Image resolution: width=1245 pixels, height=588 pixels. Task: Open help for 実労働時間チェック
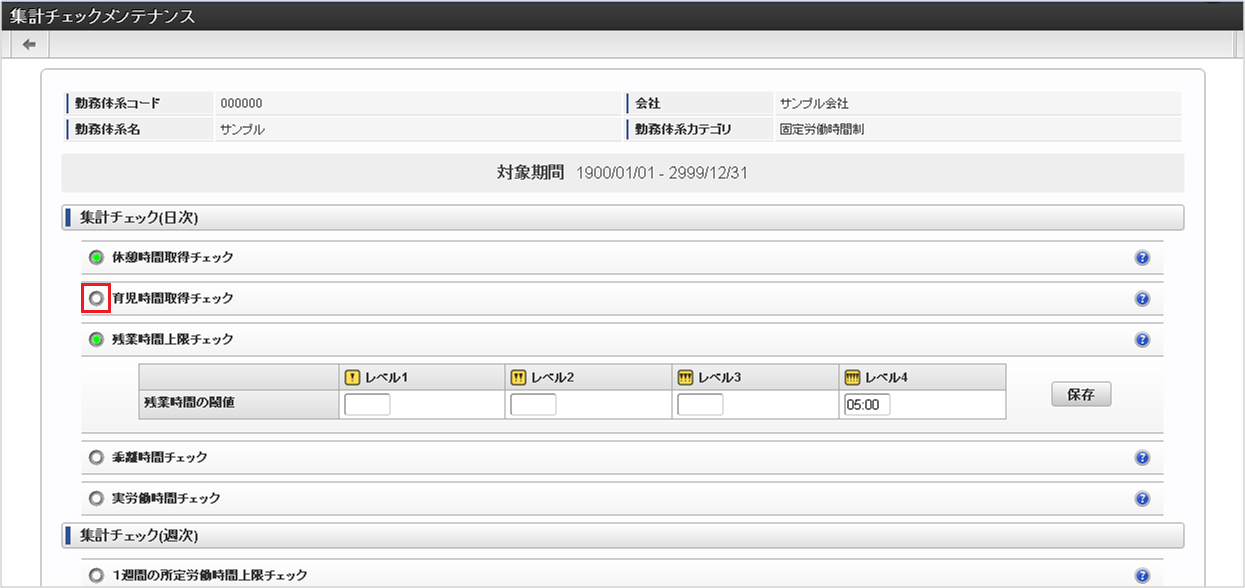1142,498
